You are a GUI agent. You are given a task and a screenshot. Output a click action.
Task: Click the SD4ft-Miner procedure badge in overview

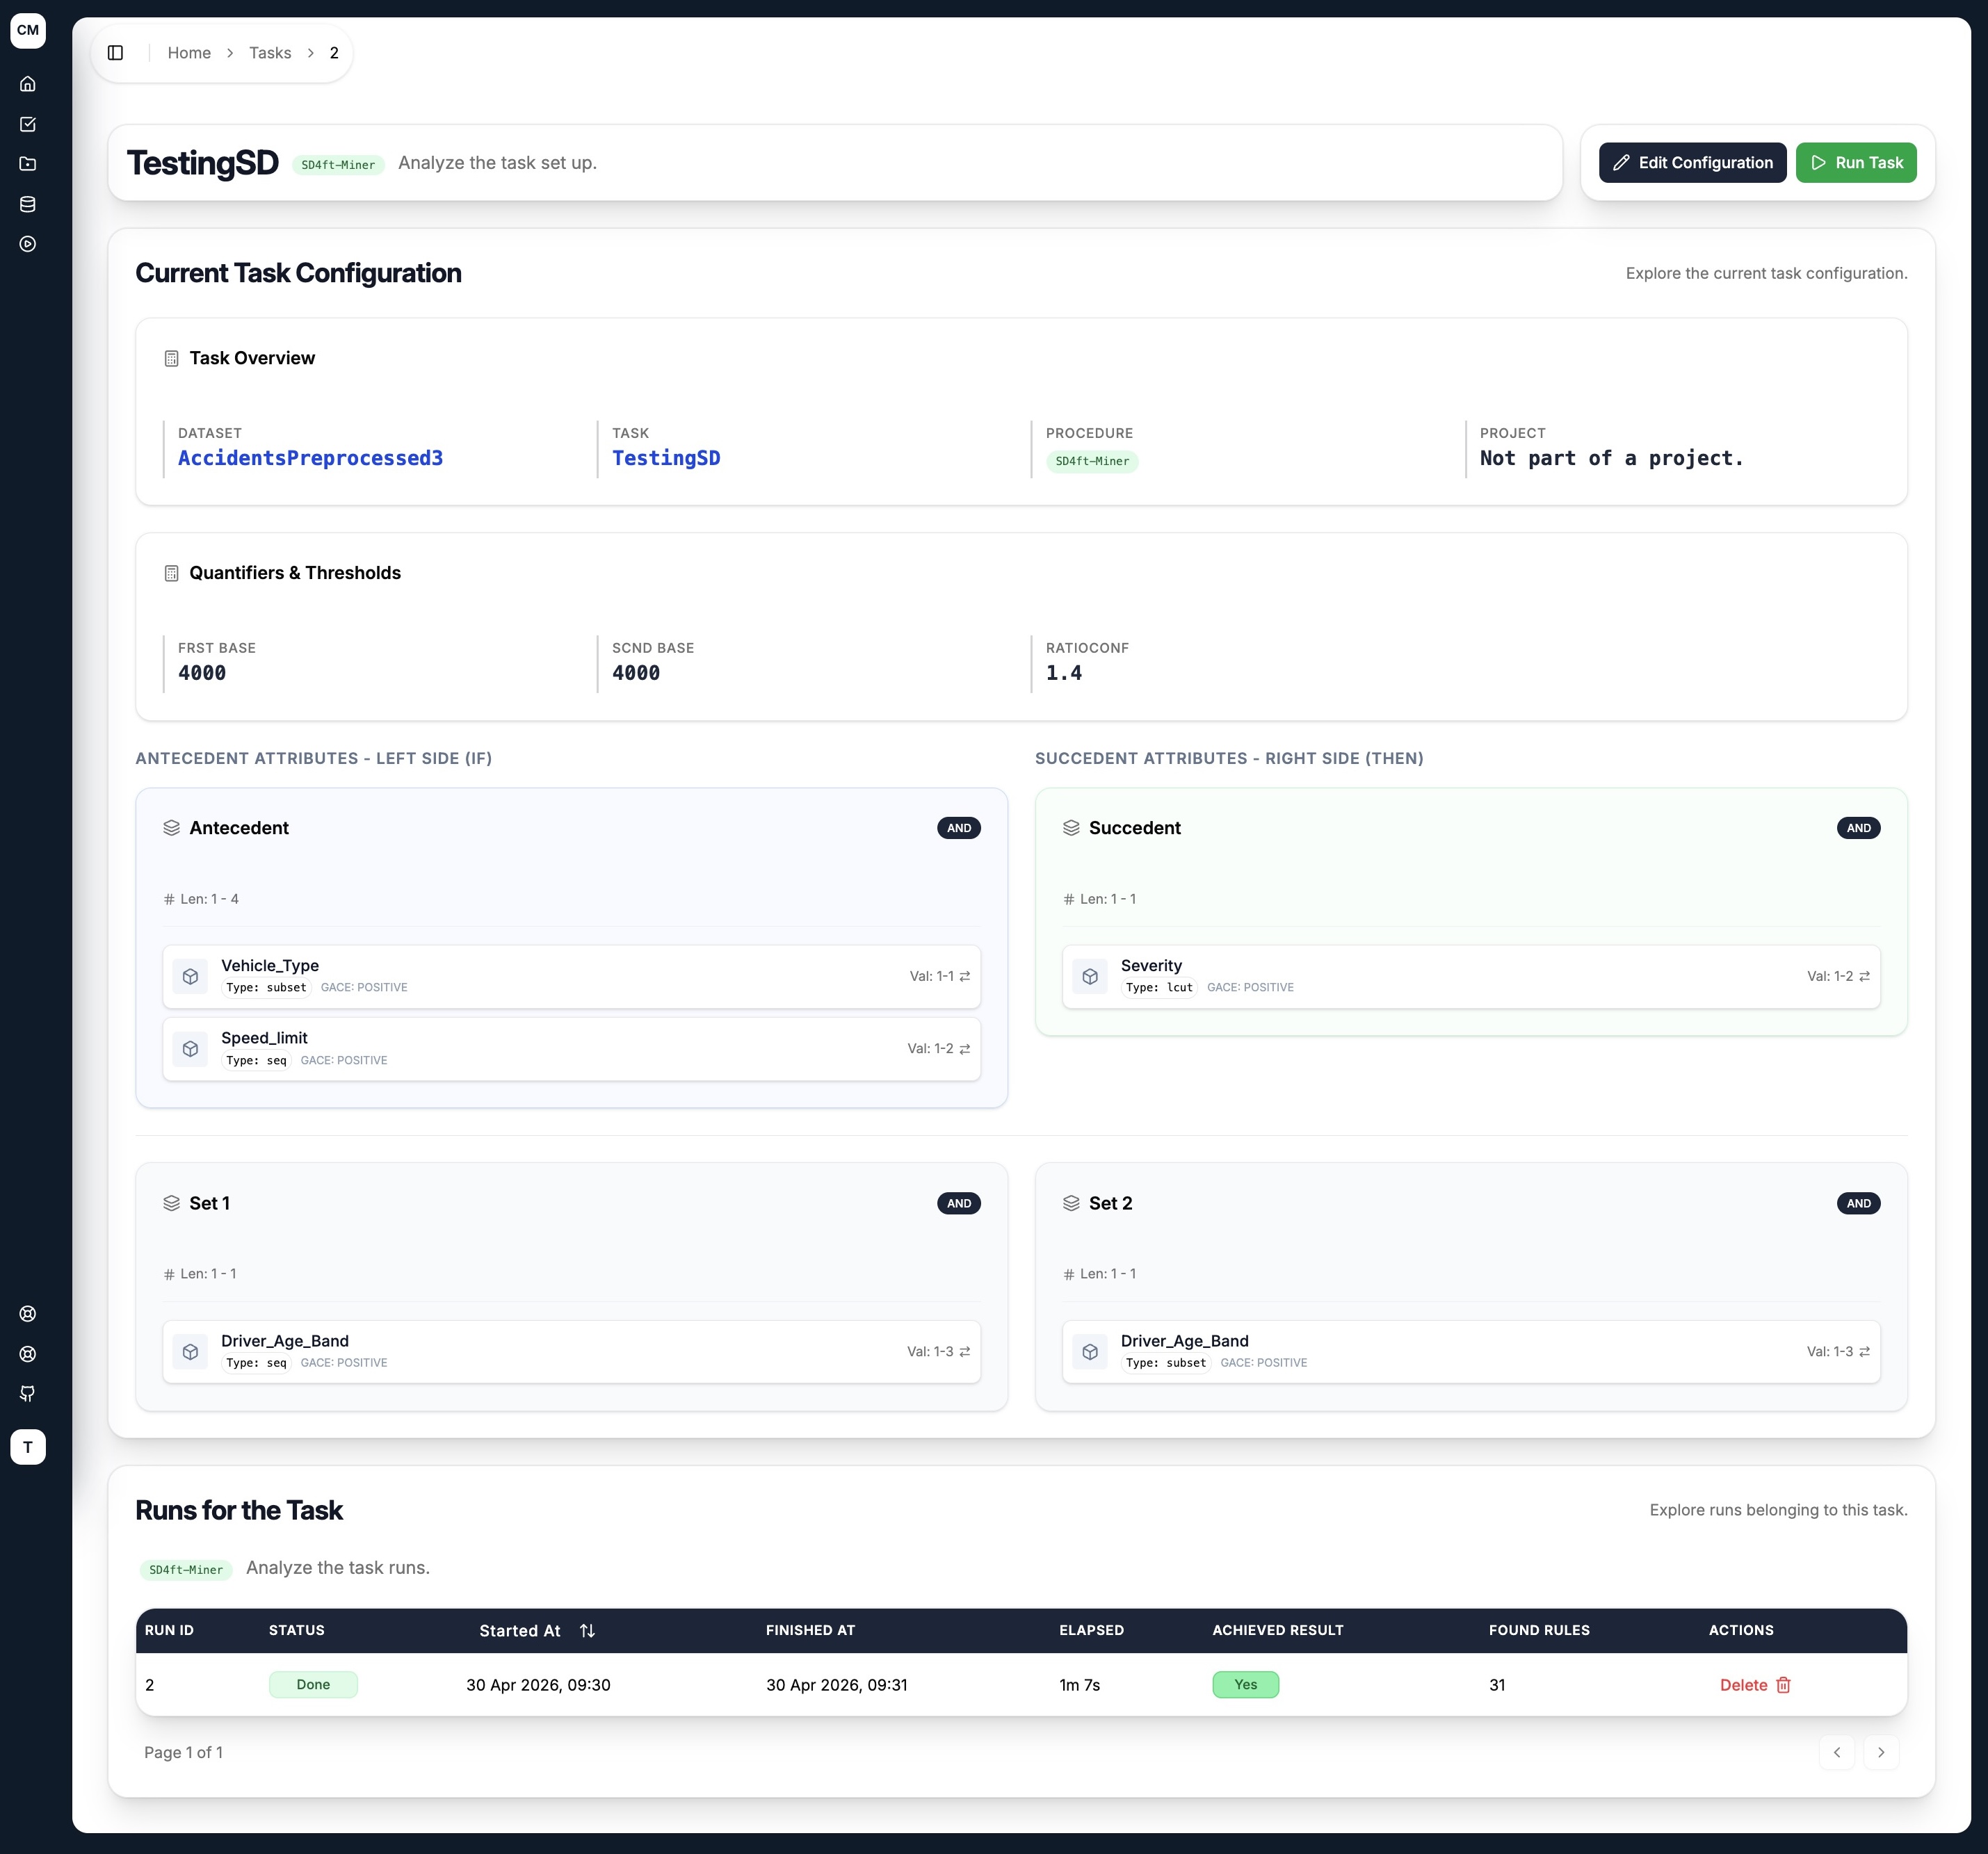click(x=1092, y=461)
